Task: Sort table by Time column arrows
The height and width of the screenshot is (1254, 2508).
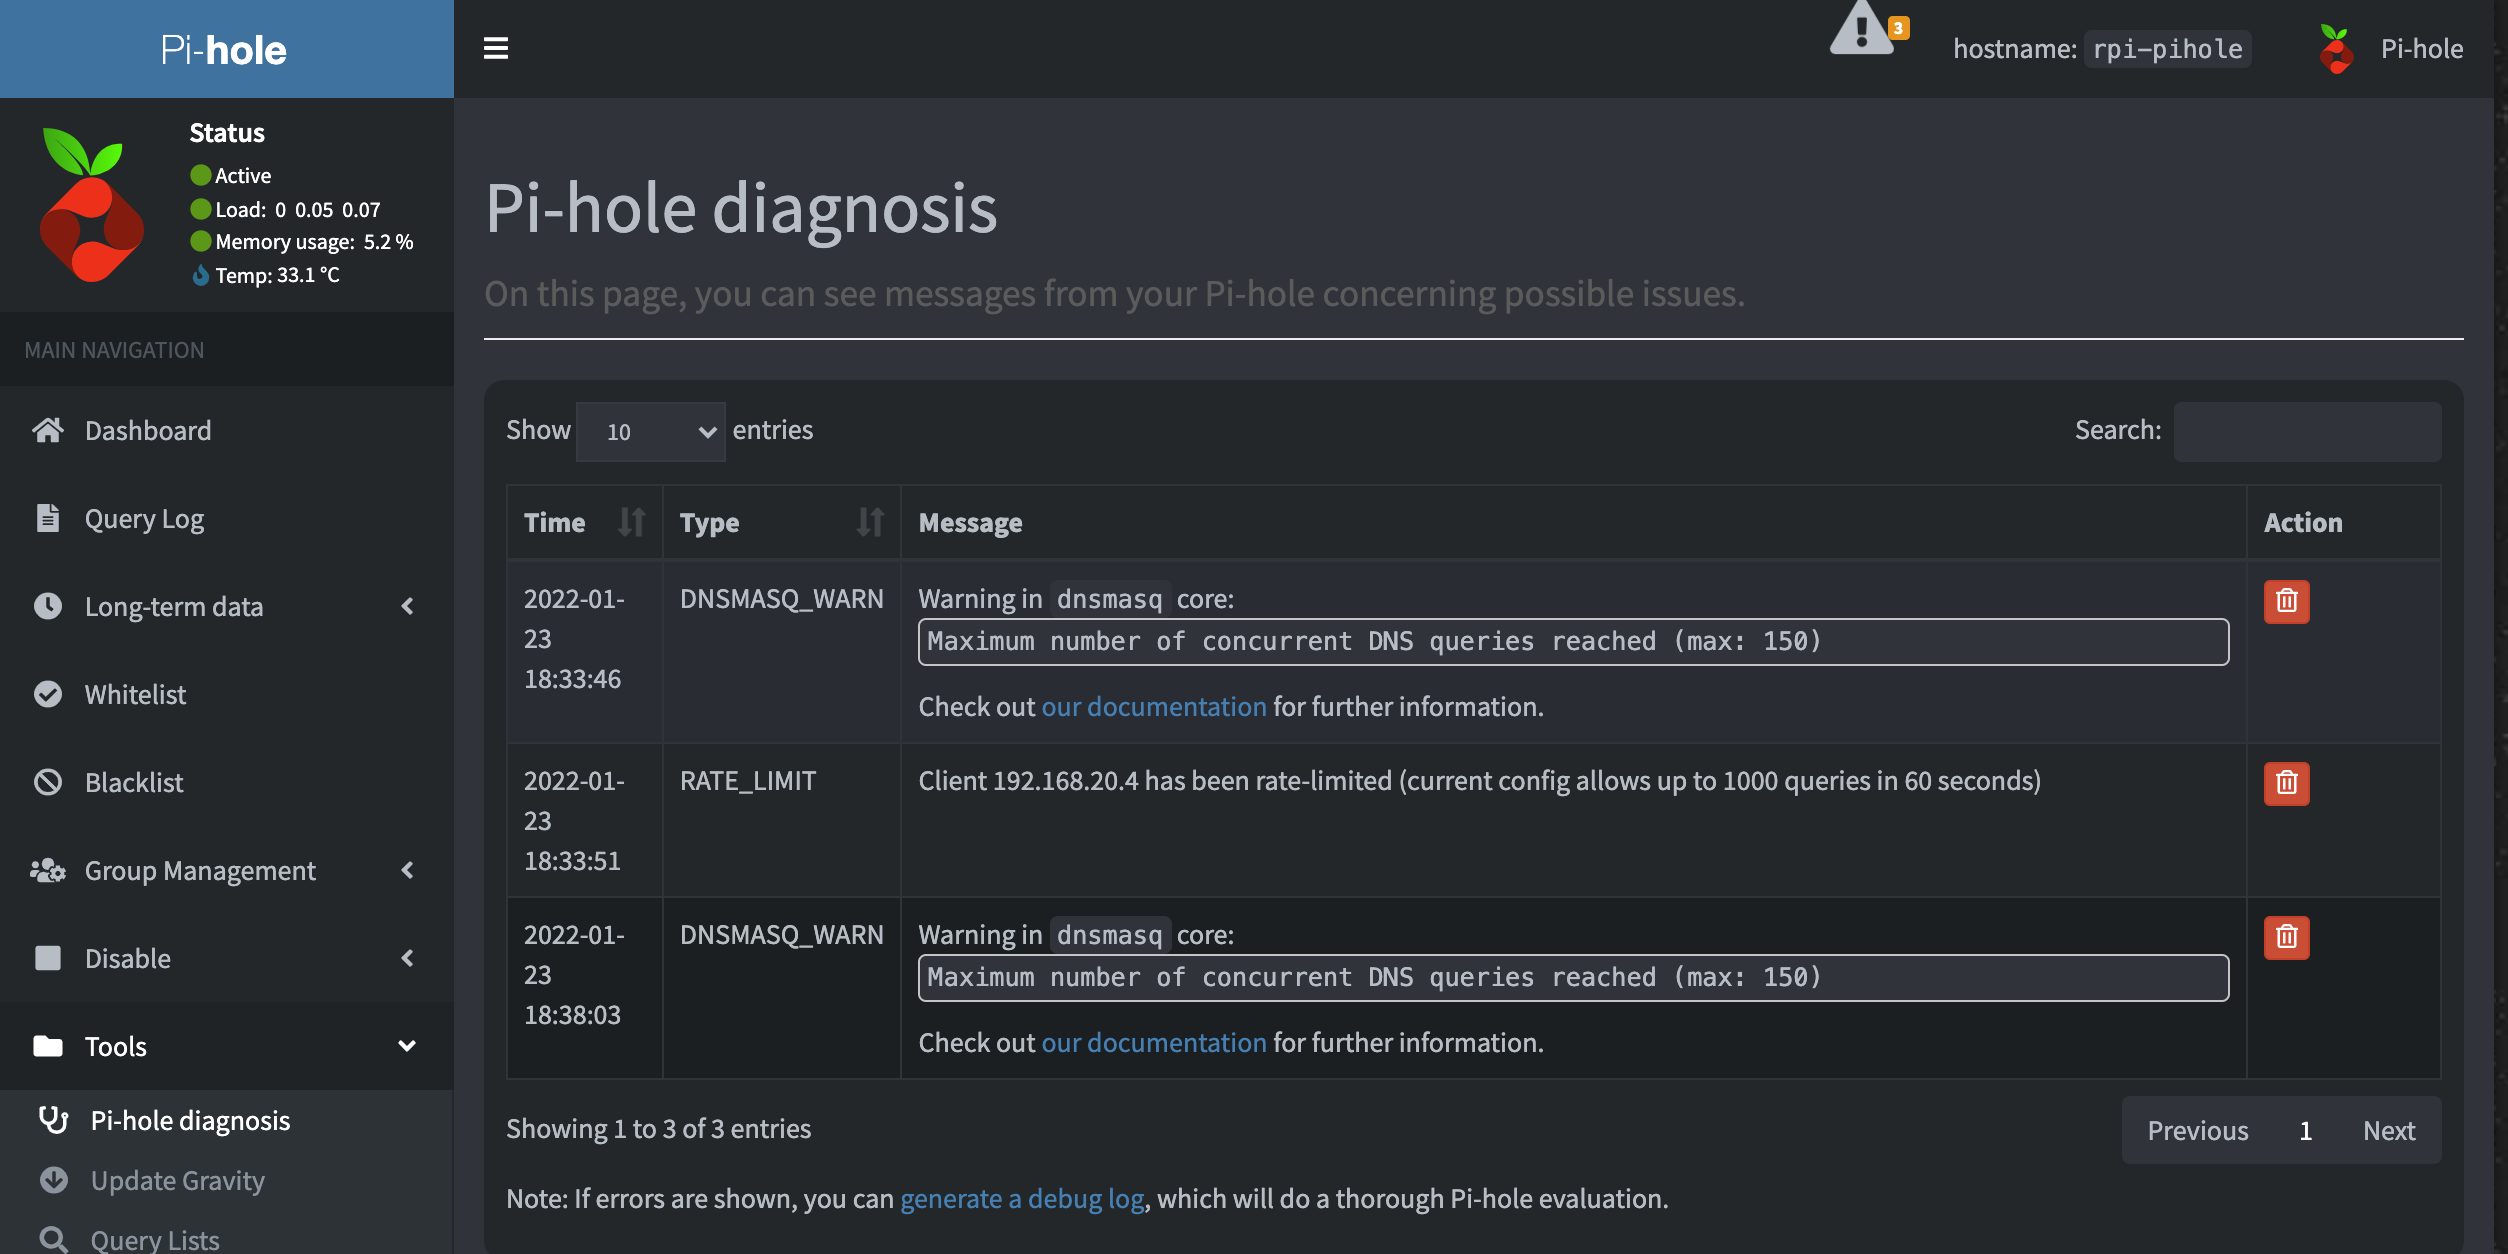Action: (631, 522)
